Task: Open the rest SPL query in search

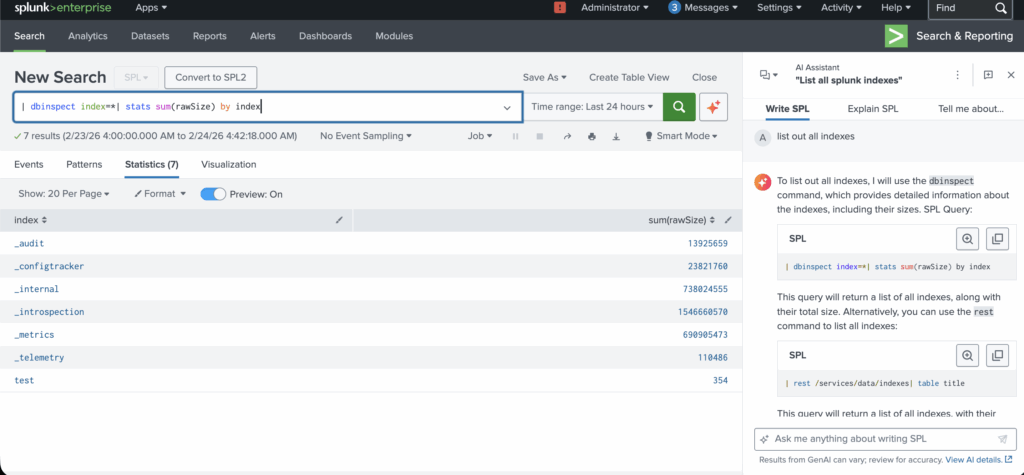Action: [x=967, y=354]
